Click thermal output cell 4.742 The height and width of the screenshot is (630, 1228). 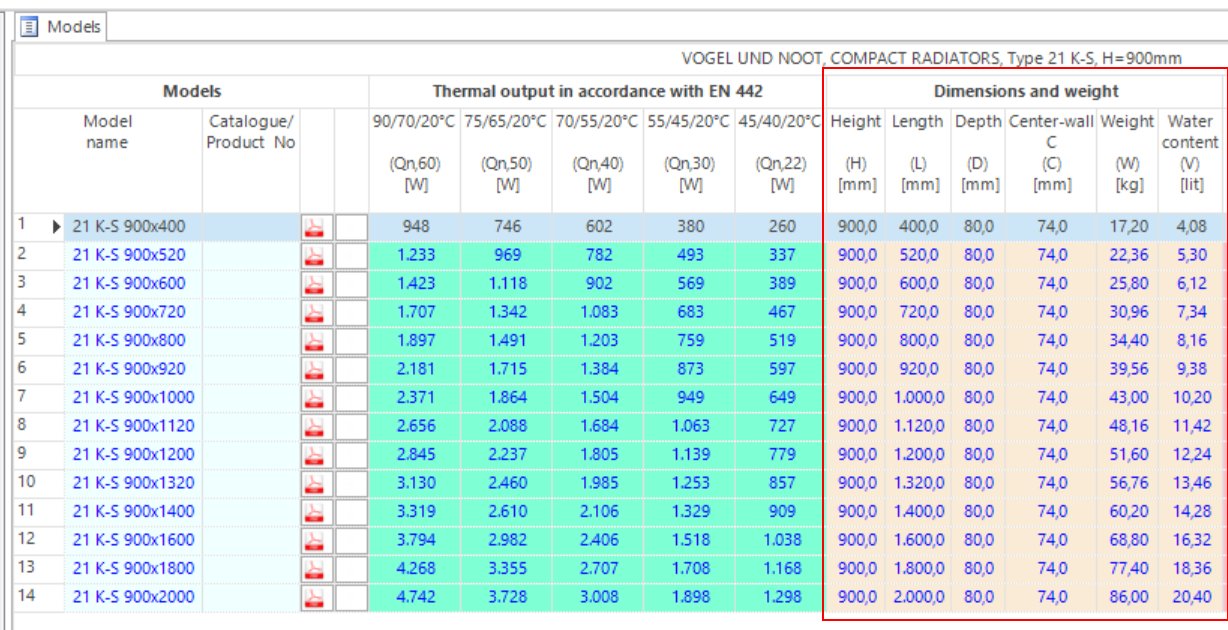[414, 597]
